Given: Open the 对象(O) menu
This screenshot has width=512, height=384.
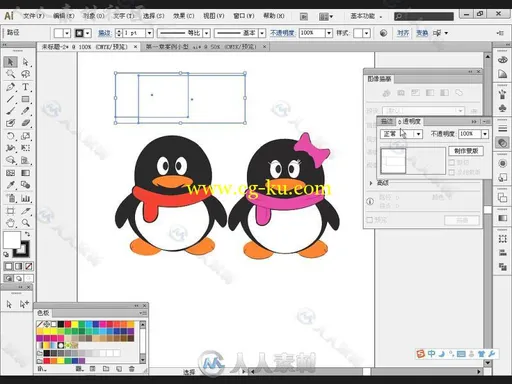Looking at the screenshot, I should point(93,16).
